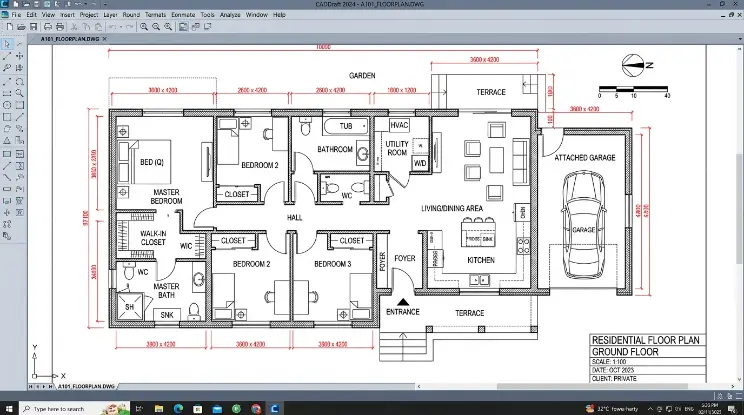Select the square rectangle tool in palette

[7, 117]
